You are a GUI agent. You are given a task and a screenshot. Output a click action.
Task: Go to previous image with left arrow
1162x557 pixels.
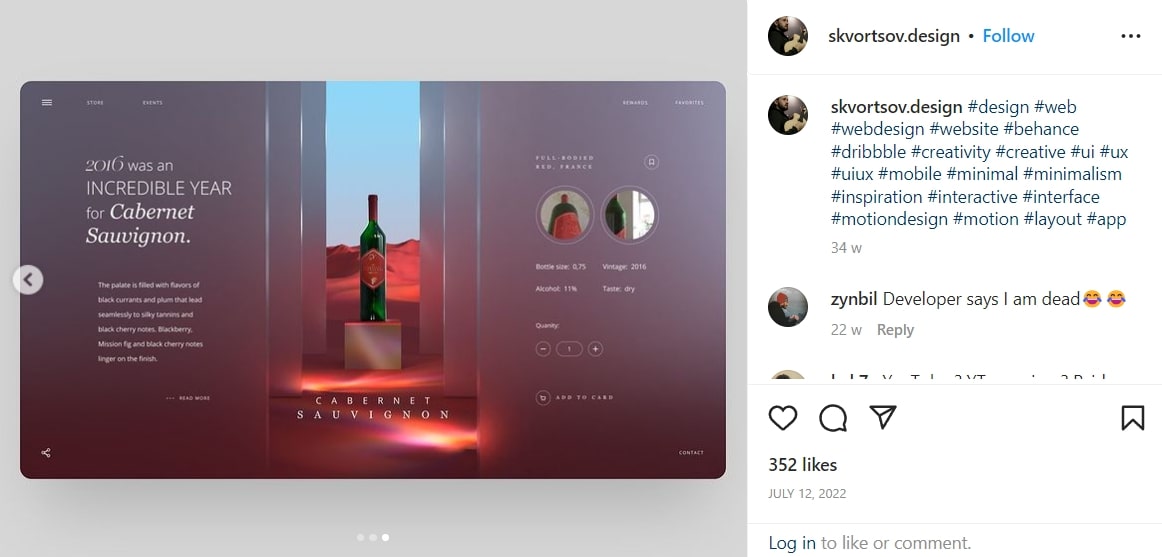[28, 280]
